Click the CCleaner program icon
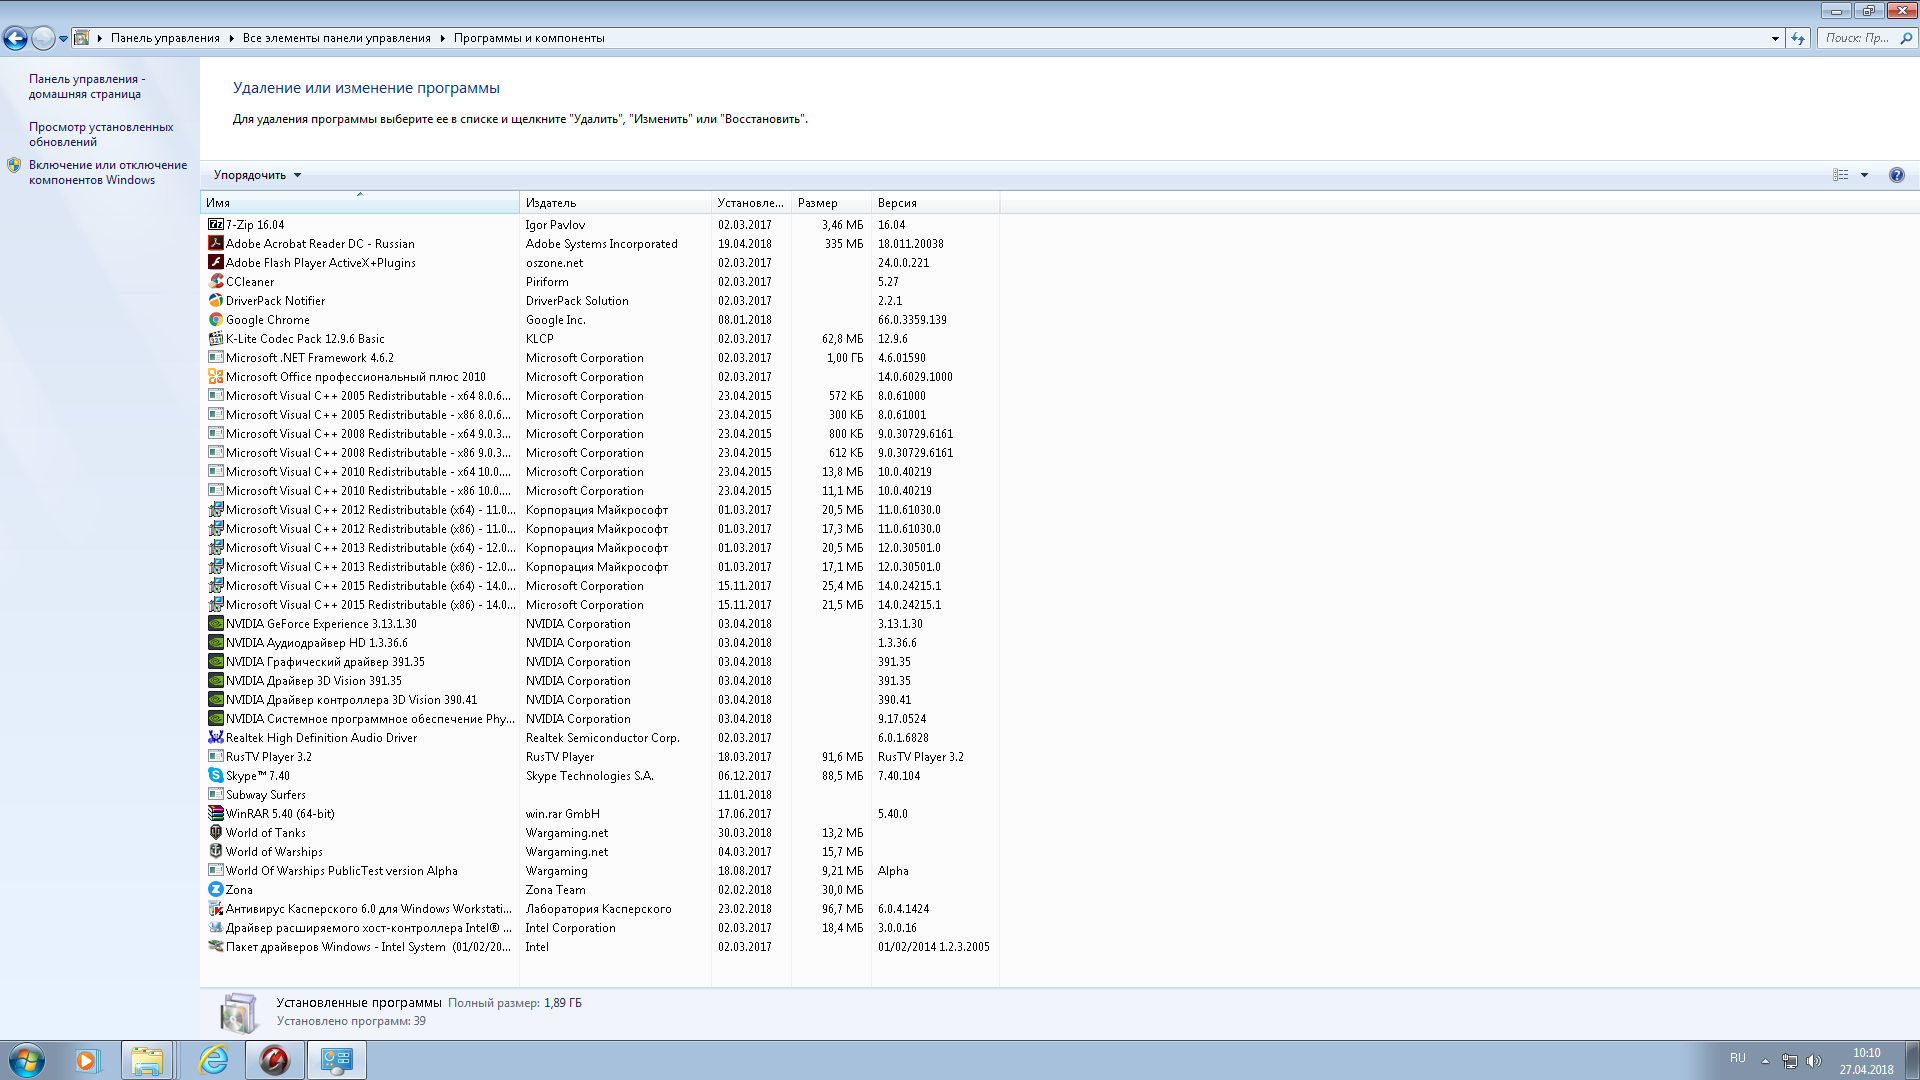This screenshot has height=1080, width=1920. coord(215,282)
